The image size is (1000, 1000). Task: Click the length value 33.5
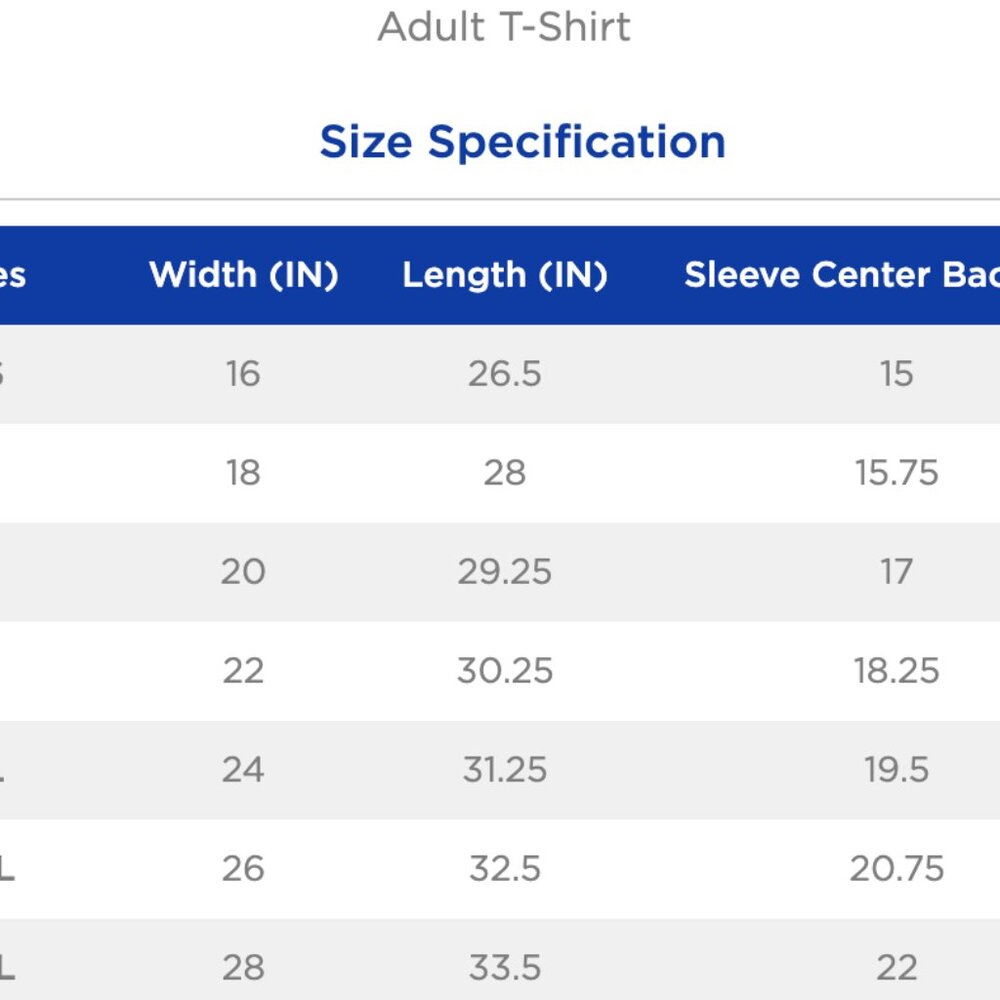[504, 967]
